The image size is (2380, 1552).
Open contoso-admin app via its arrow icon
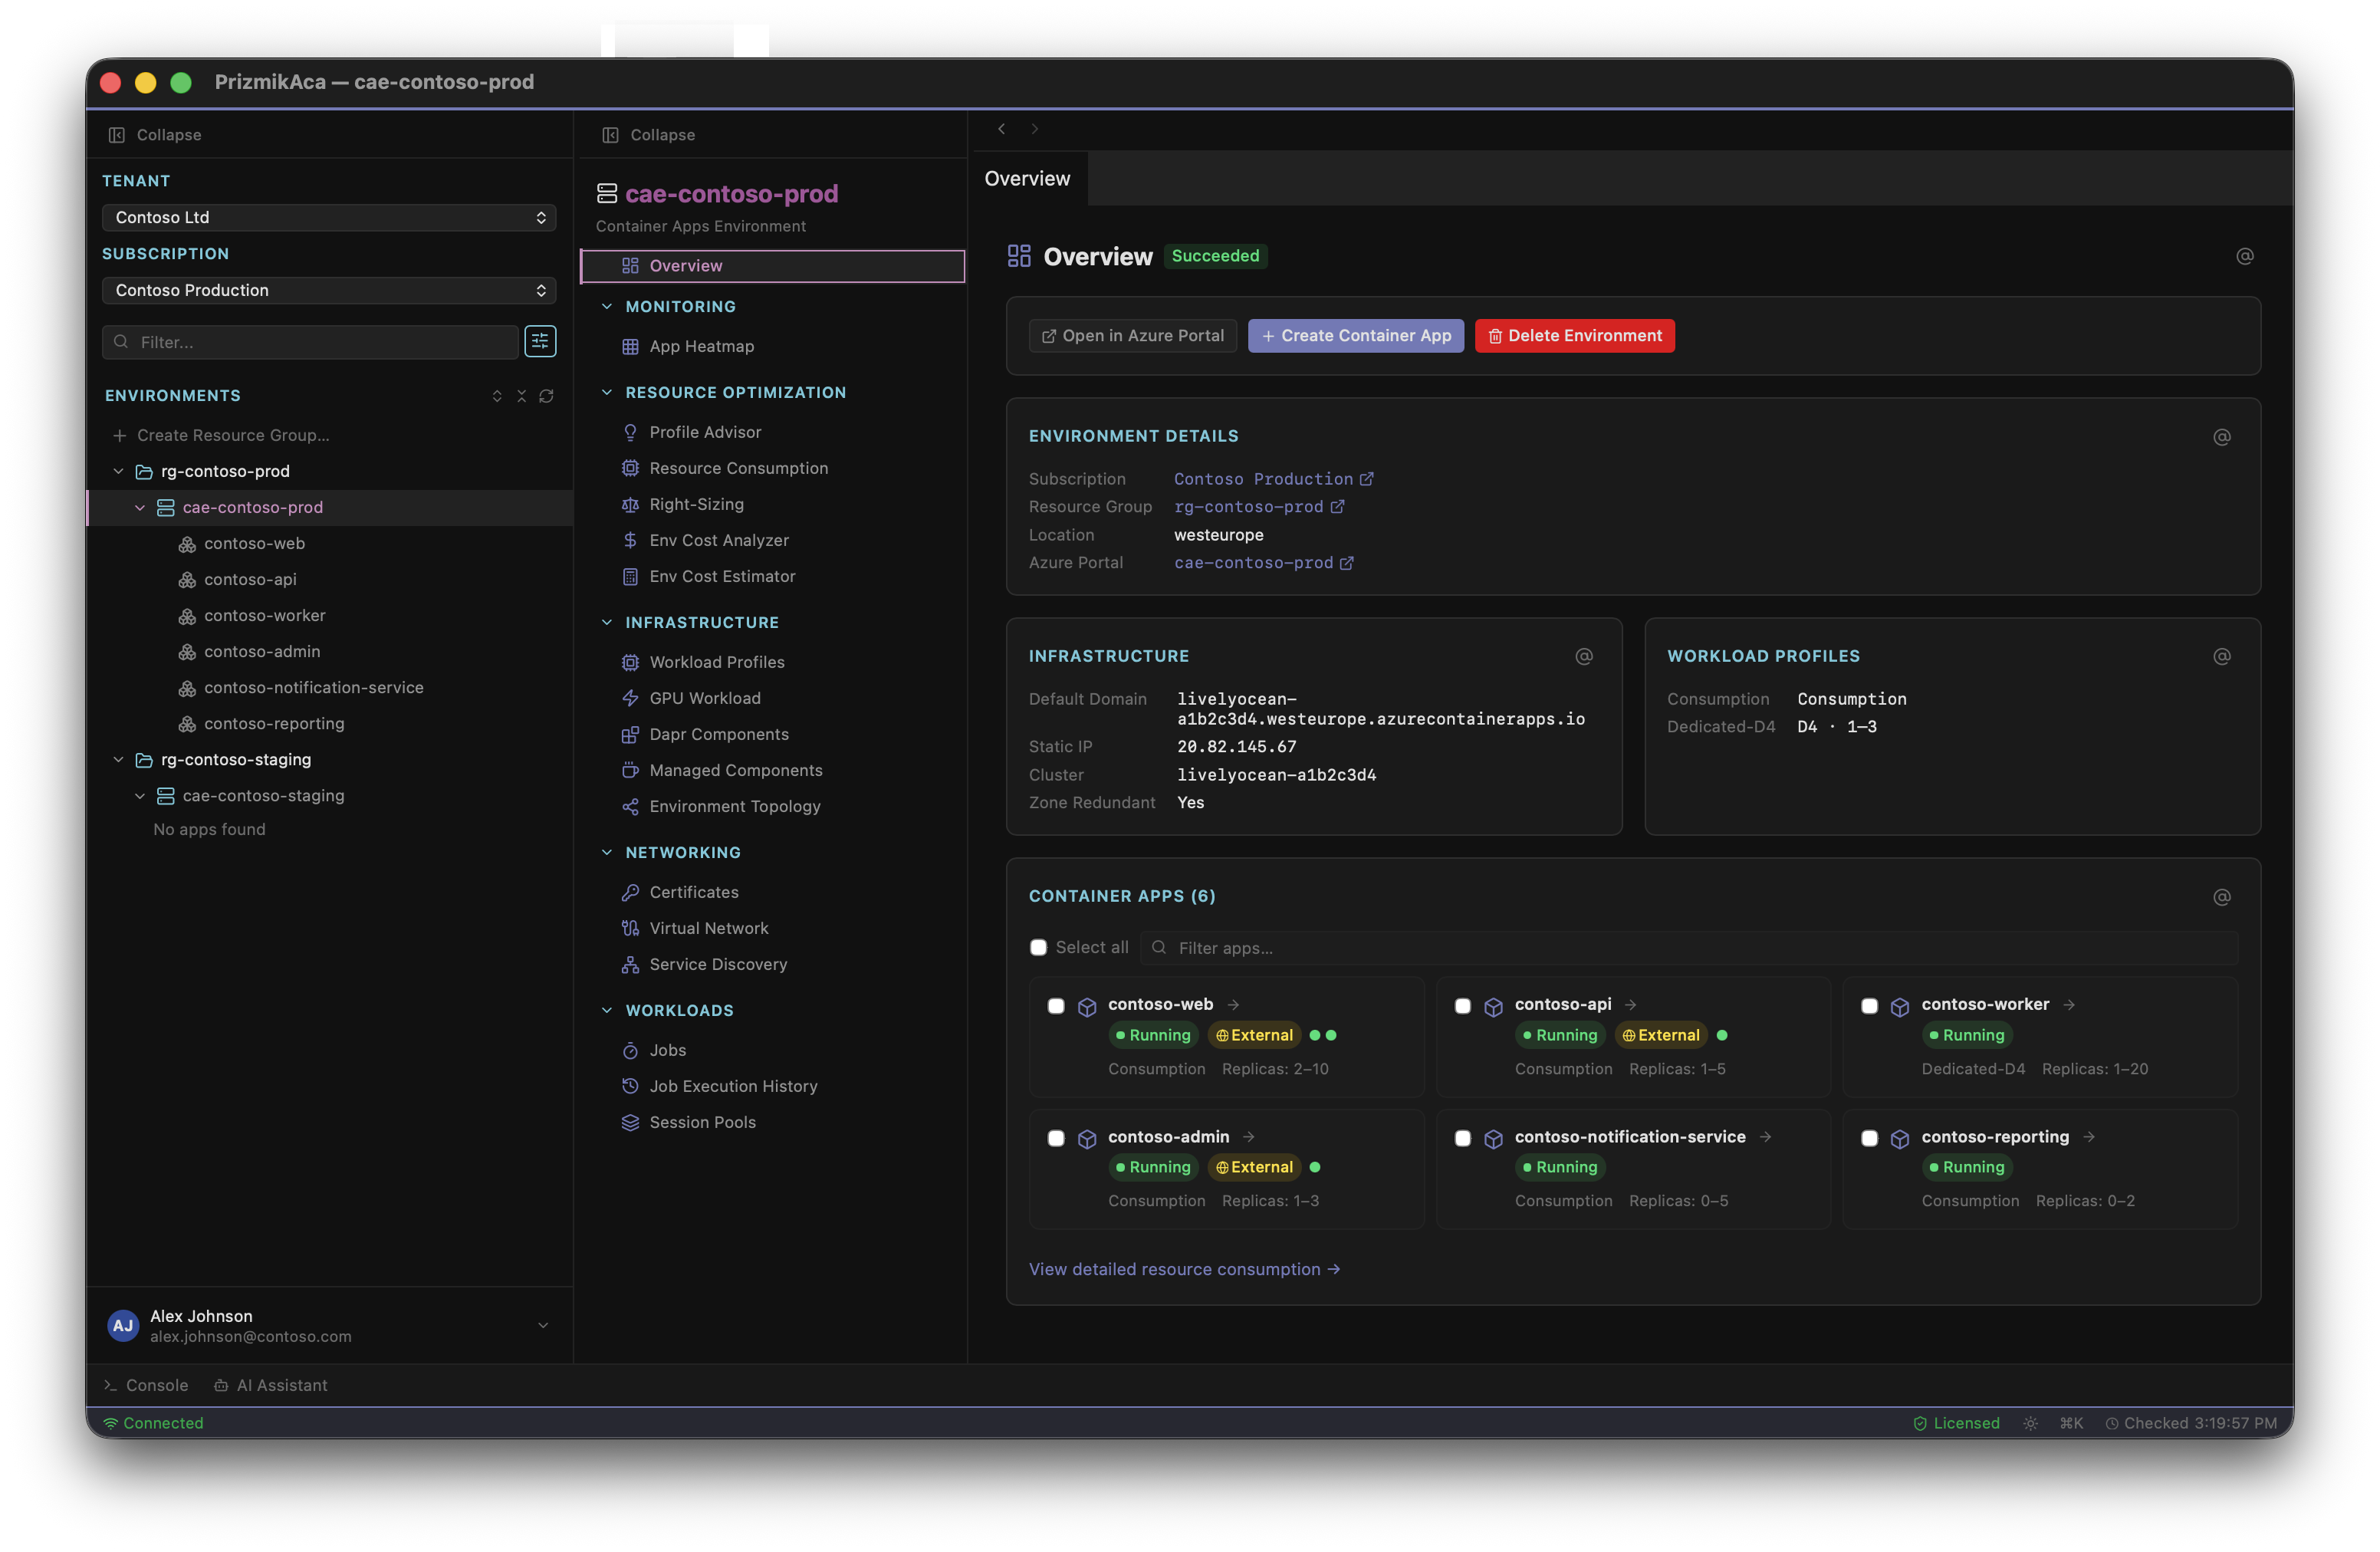click(x=1249, y=1137)
